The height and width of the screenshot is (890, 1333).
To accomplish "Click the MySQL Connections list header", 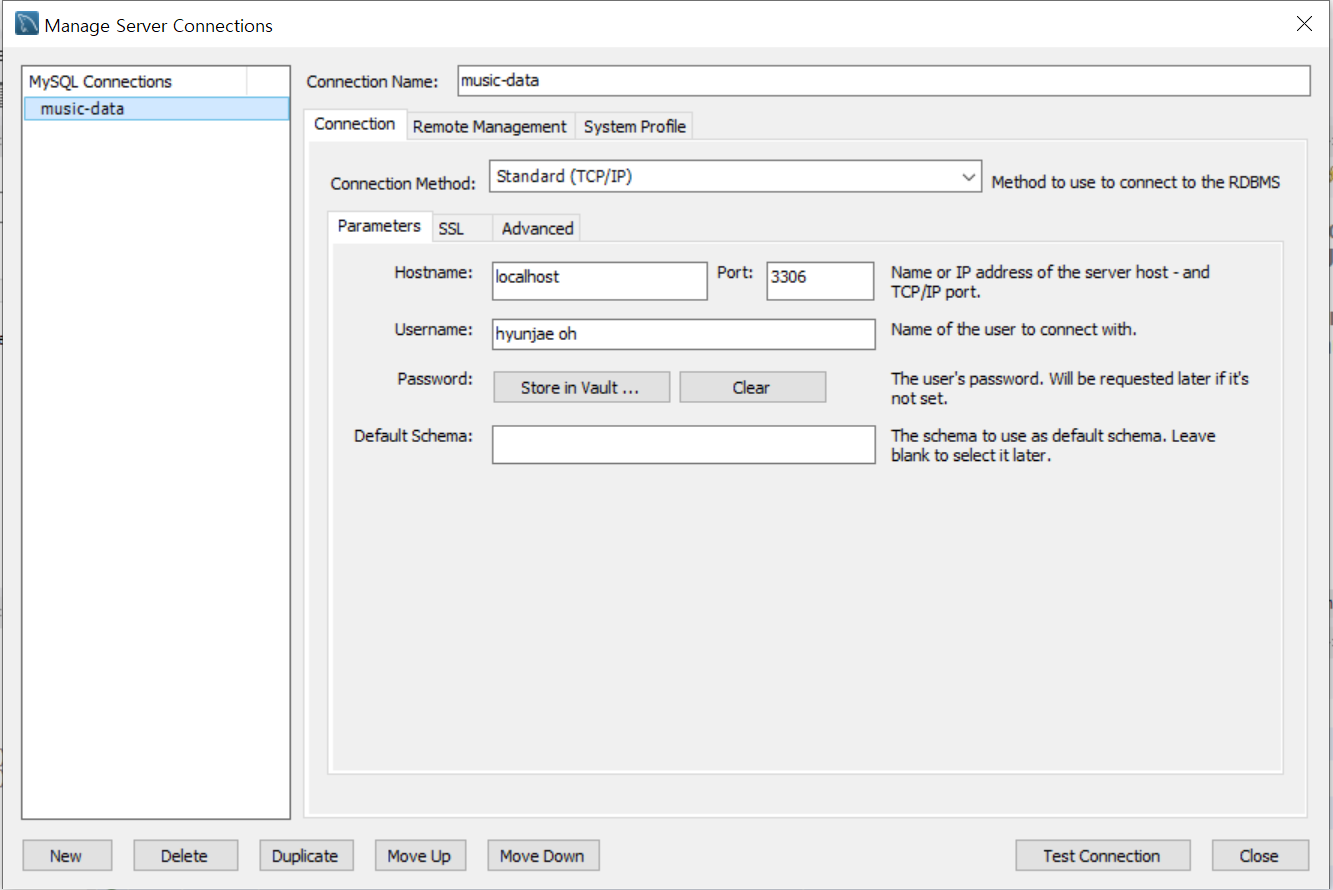I will 136,81.
